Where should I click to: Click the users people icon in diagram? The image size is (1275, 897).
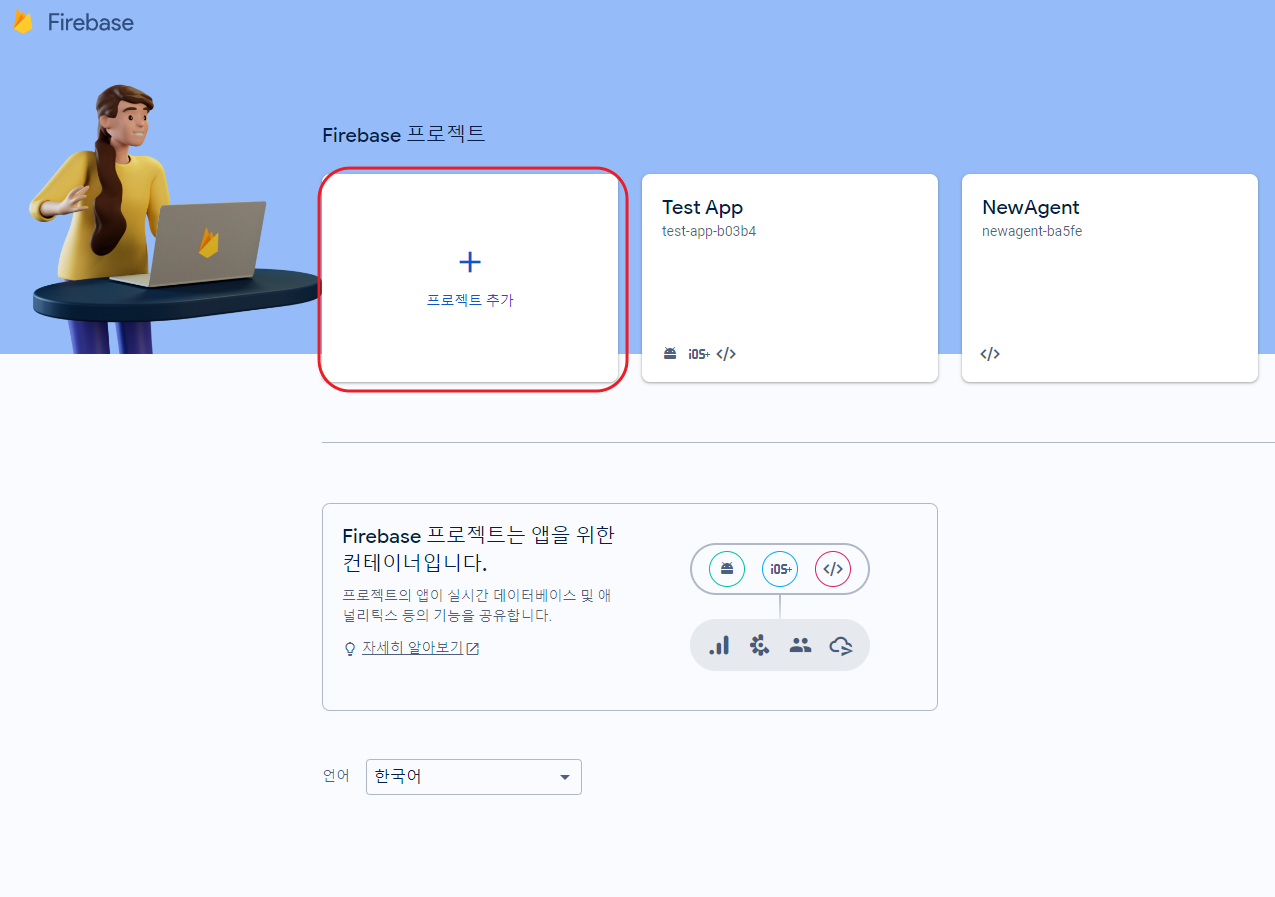[800, 645]
